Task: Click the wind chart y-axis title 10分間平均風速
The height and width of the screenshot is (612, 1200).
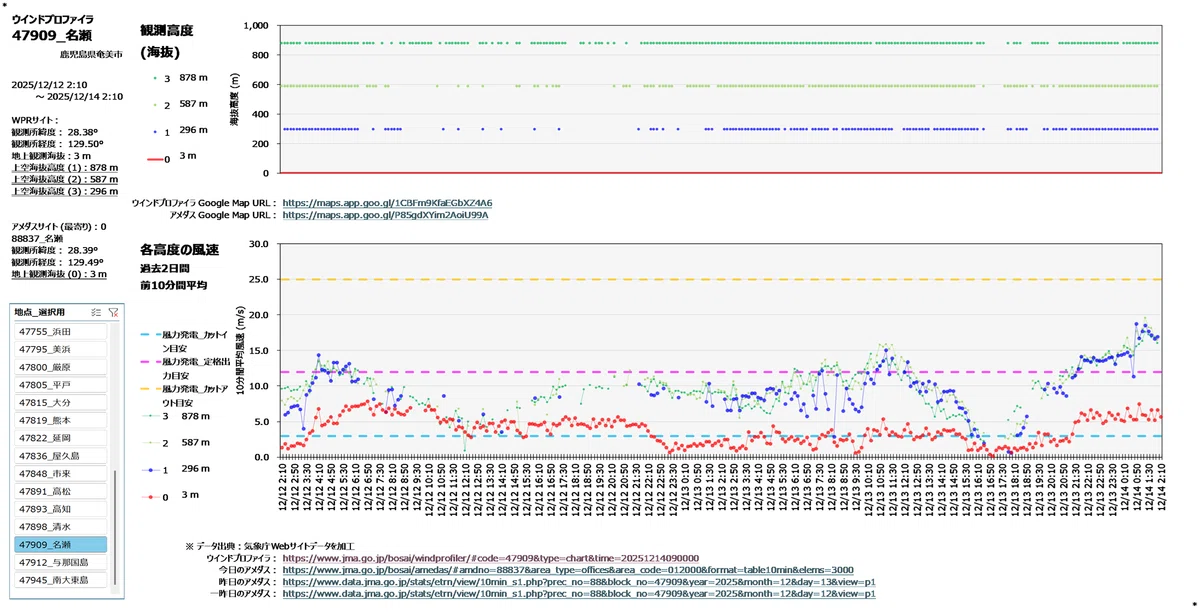Action: point(241,349)
